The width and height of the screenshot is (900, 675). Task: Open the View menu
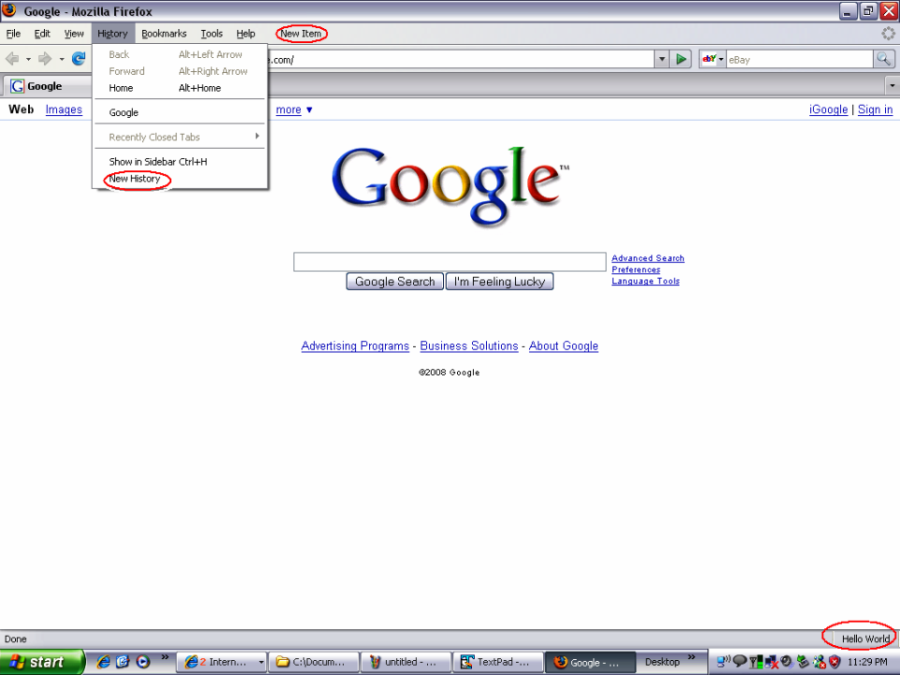pyautogui.click(x=73, y=34)
